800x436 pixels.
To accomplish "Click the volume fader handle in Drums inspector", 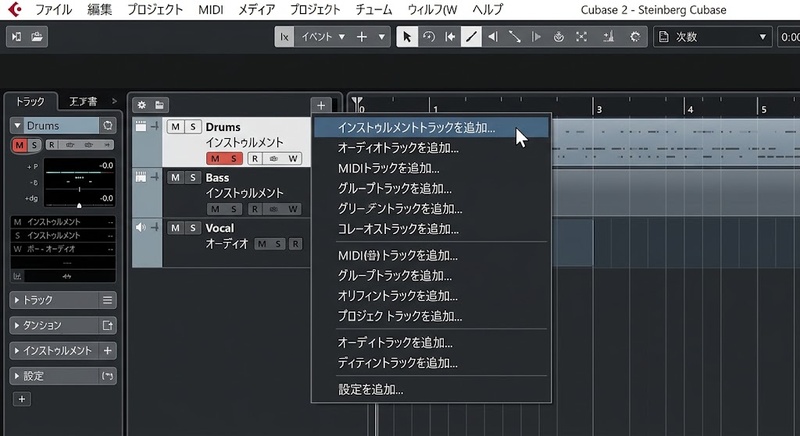I will pyautogui.click(x=79, y=205).
